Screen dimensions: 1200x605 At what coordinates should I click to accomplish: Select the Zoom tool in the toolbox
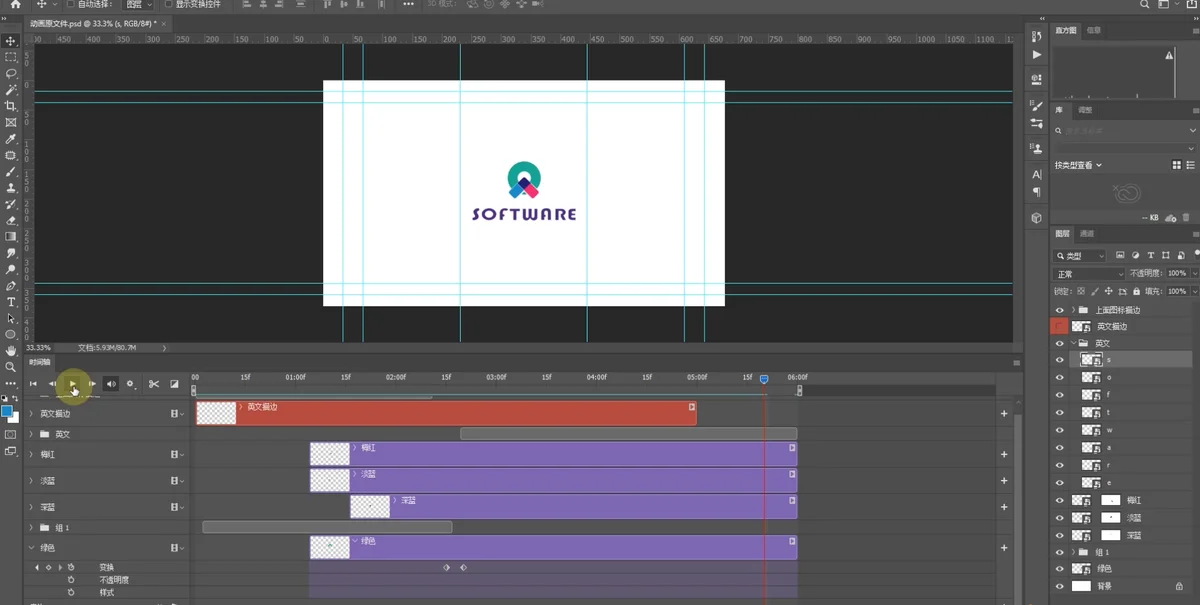11,367
